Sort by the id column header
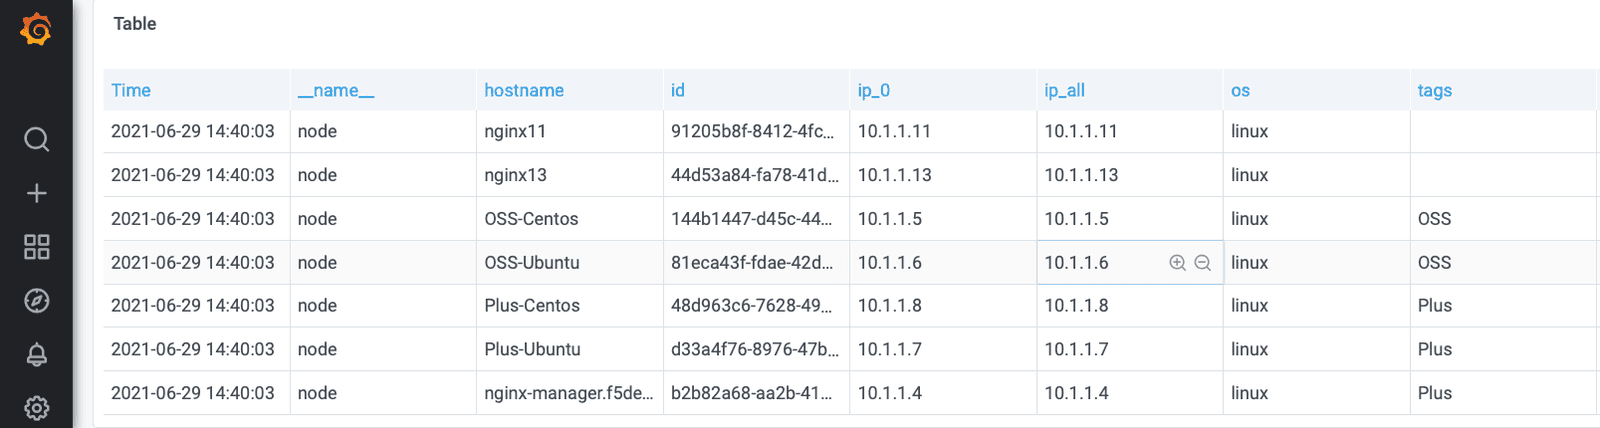The image size is (1600, 428). (678, 90)
